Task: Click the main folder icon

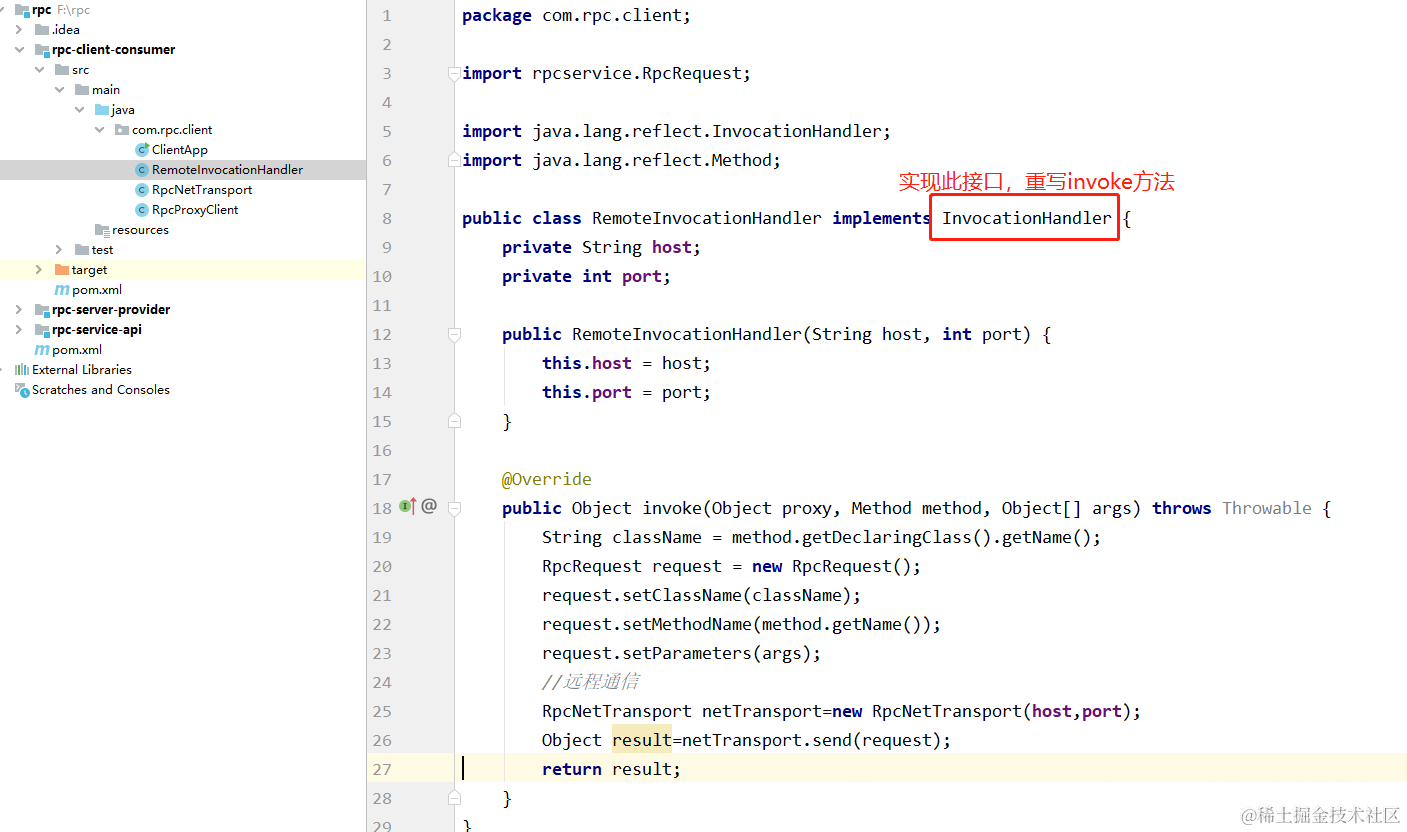Action: click(x=82, y=90)
